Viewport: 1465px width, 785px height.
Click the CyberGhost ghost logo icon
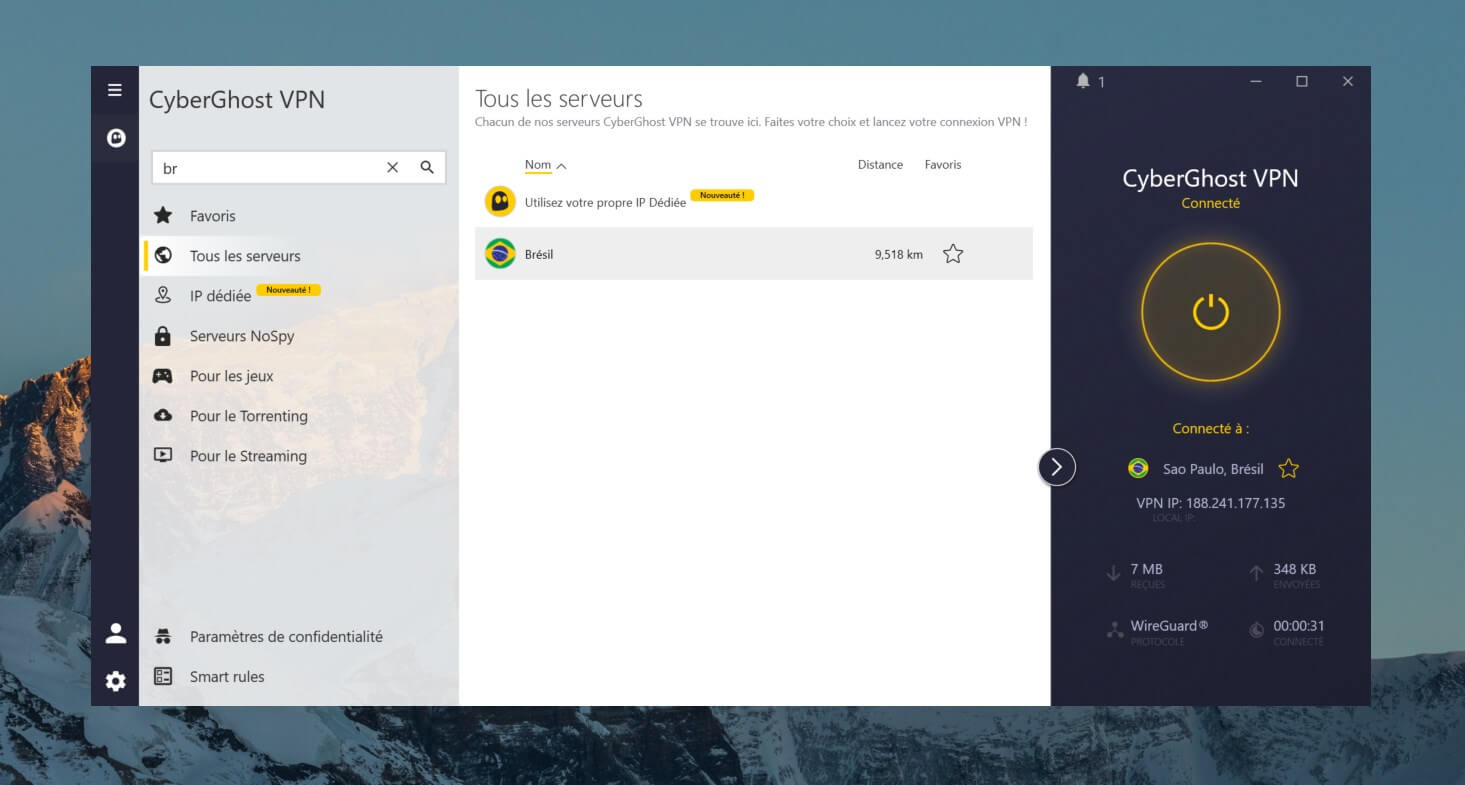pos(116,138)
